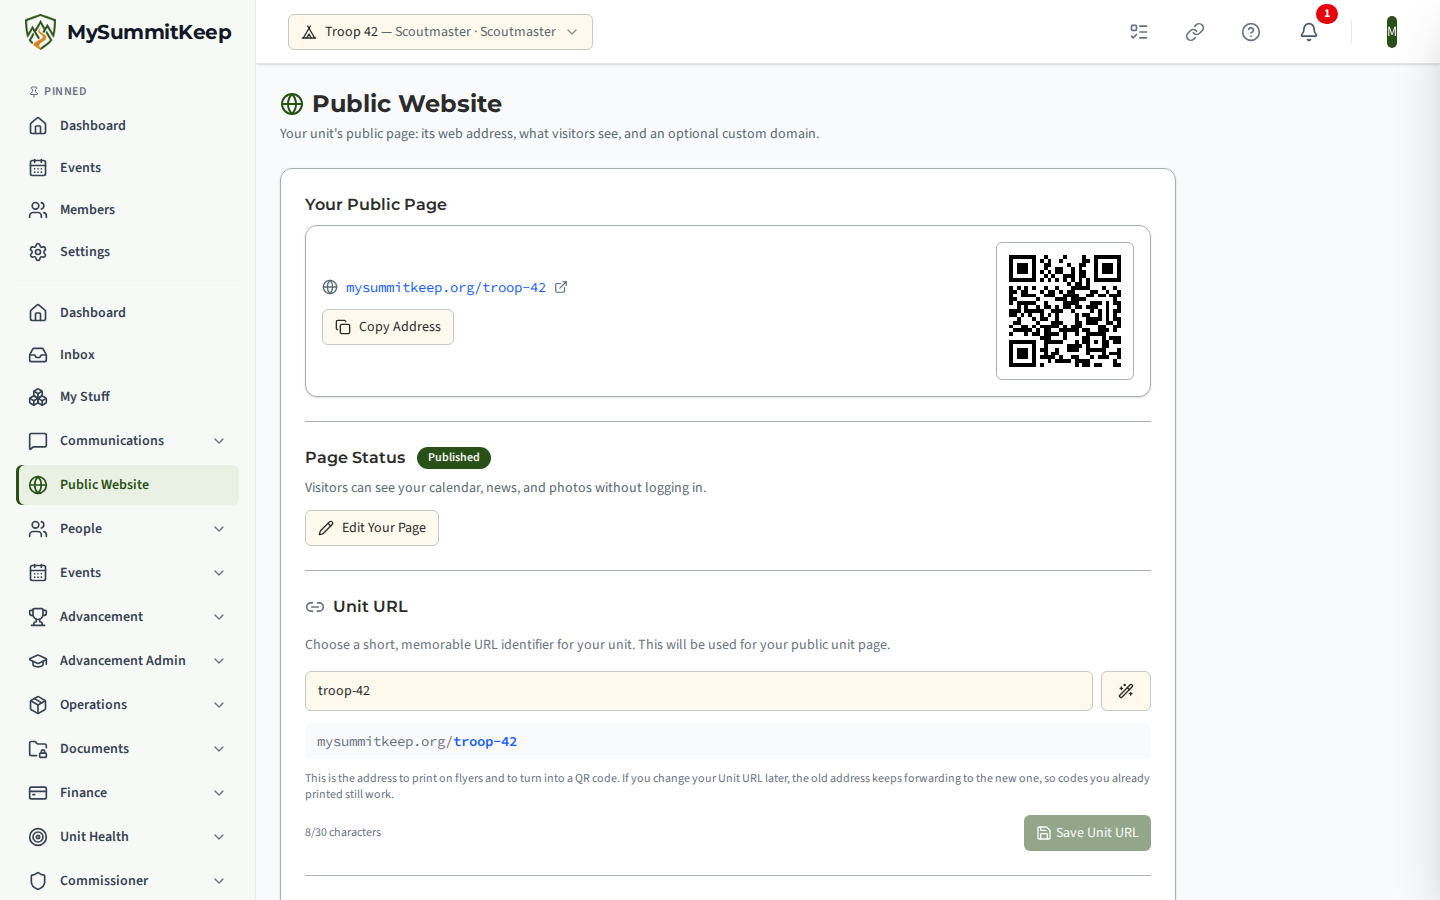Expand the Events section chevron
The image size is (1440, 900).
click(219, 573)
